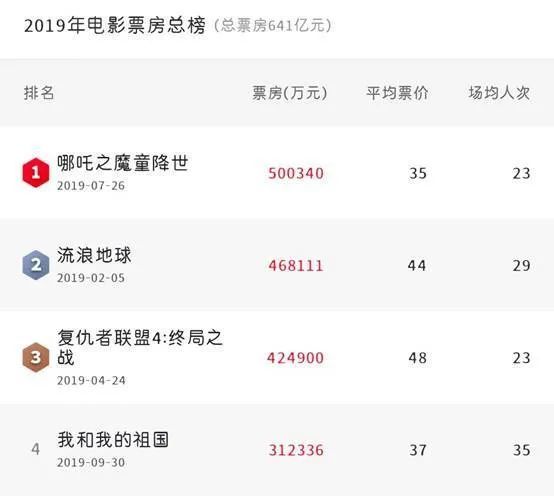Open the movie 我和我的祖国
Image resolution: width=554 pixels, height=502 pixels.
click(113, 440)
